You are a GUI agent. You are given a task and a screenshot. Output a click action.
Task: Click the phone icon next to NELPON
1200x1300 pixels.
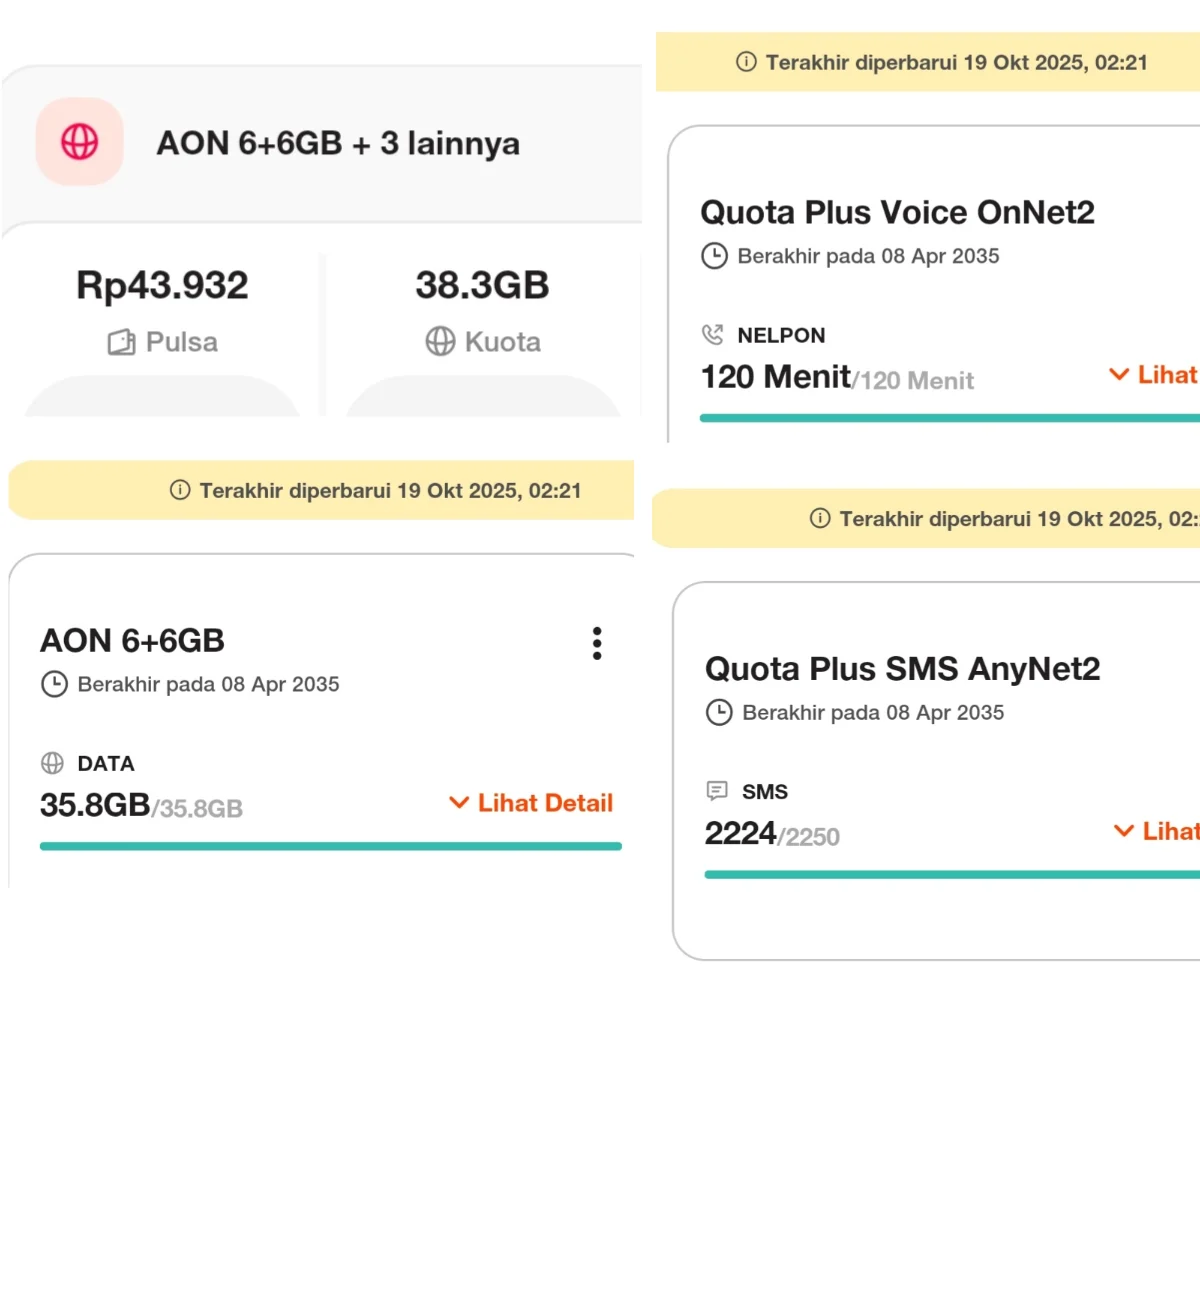(713, 335)
